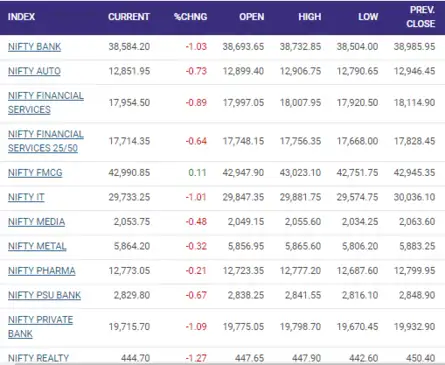Click the PREV. CLOSE column header
Viewport: 445px width, 365px height.
point(421,17)
